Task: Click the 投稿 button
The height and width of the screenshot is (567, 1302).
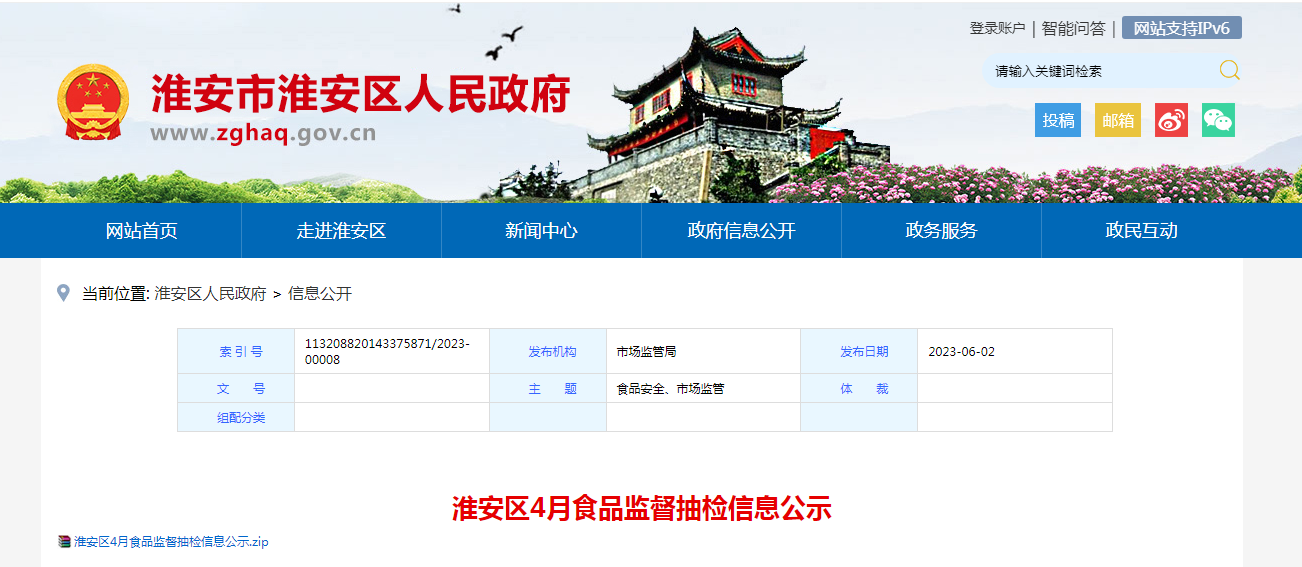Action: tap(1058, 120)
